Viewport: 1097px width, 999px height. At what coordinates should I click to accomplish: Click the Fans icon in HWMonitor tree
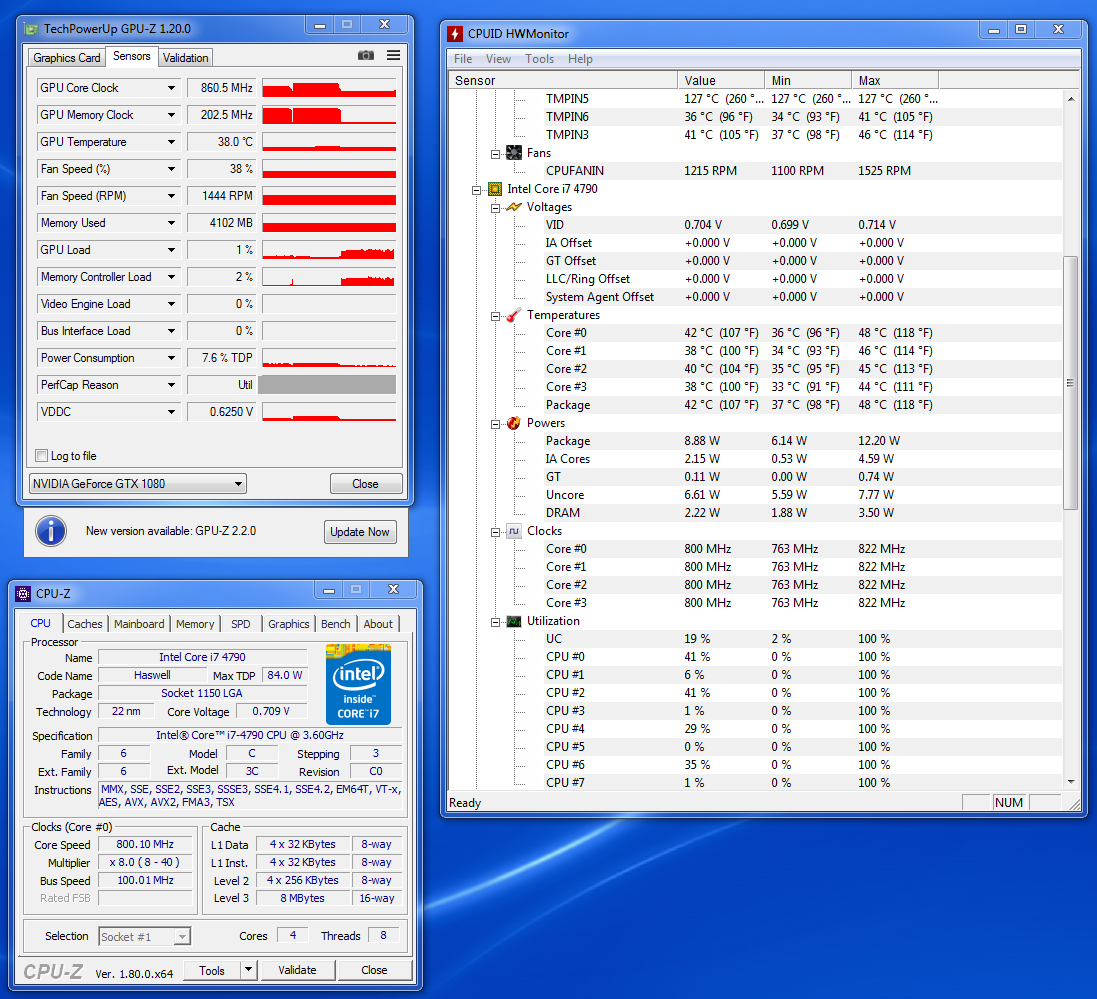(514, 153)
